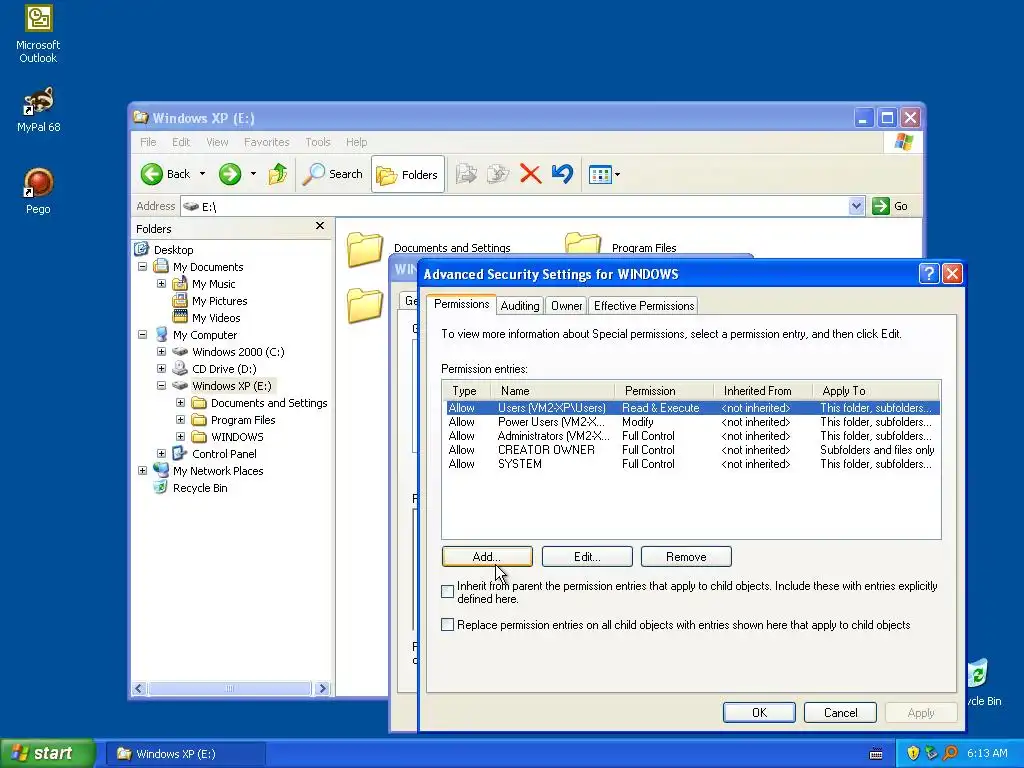Switch to the Effective Permissions tab
This screenshot has height=768, width=1024.
pos(644,306)
